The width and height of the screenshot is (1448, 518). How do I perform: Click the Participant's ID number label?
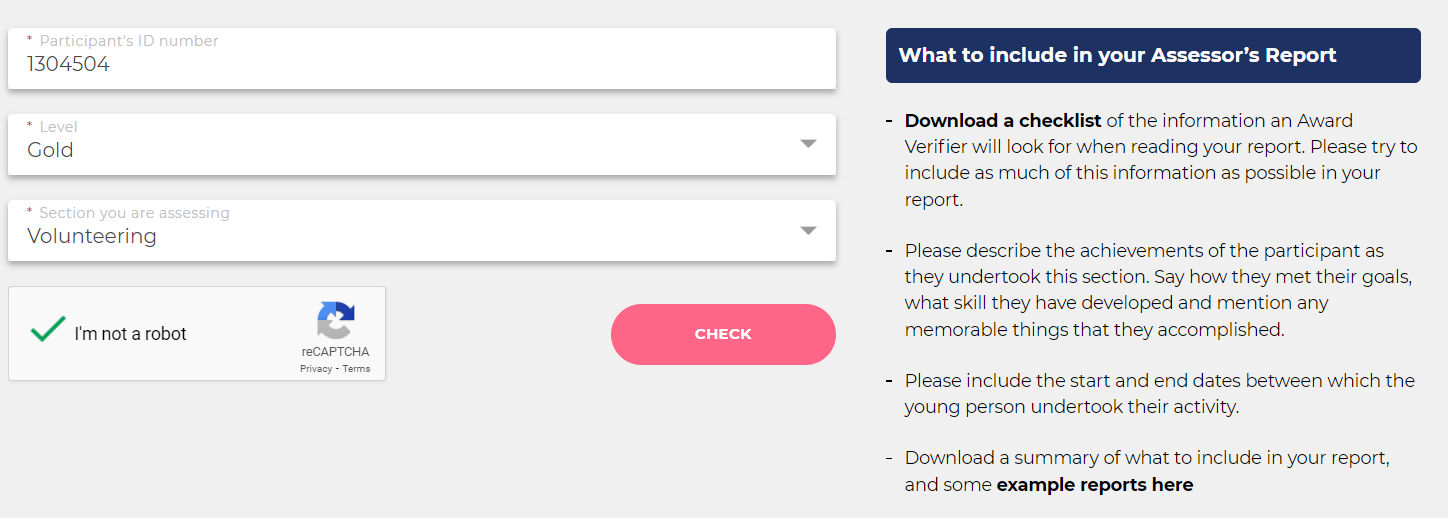129,41
